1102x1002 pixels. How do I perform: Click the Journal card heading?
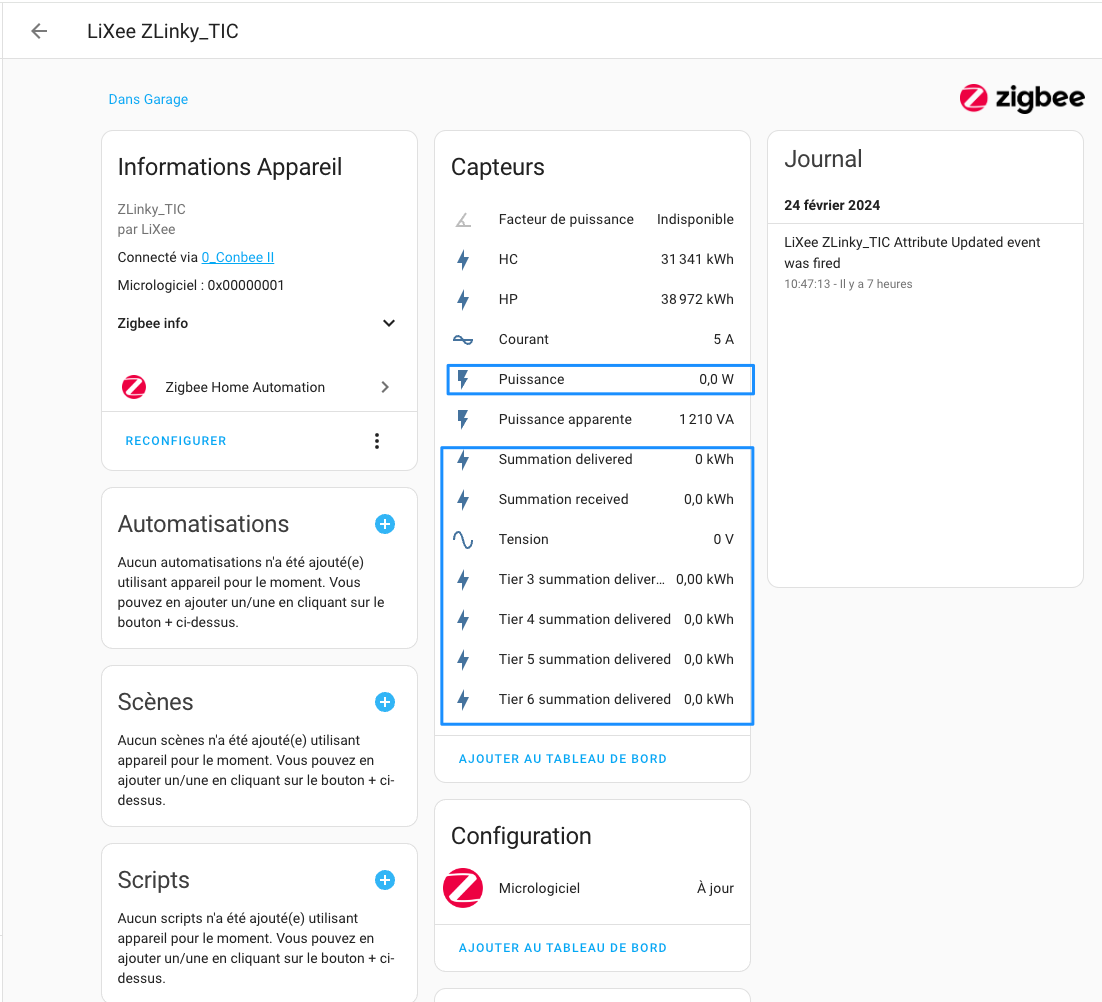point(823,159)
